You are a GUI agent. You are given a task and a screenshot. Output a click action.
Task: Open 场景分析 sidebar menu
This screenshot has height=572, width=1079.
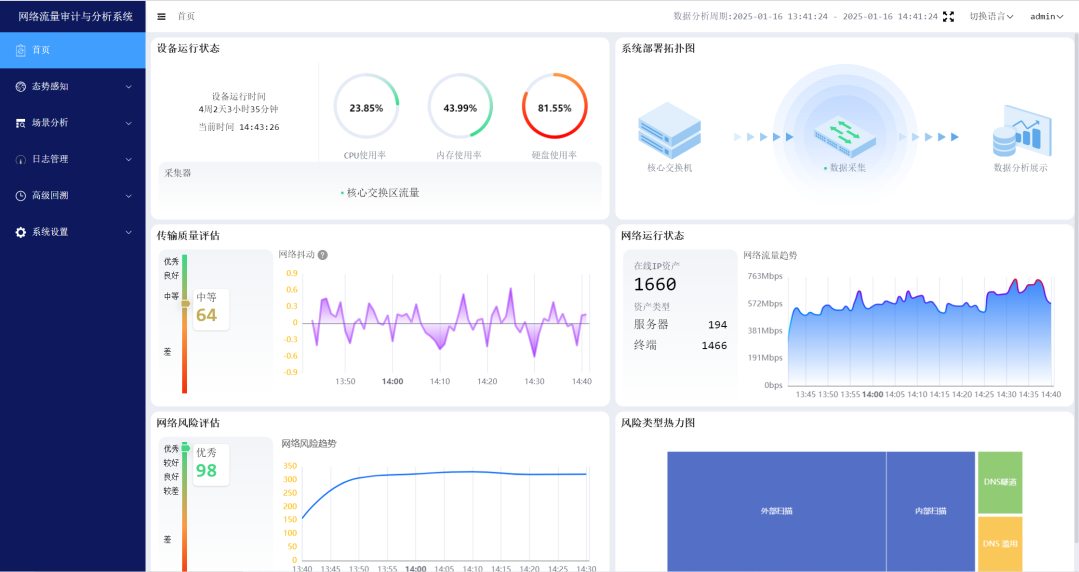(73, 123)
